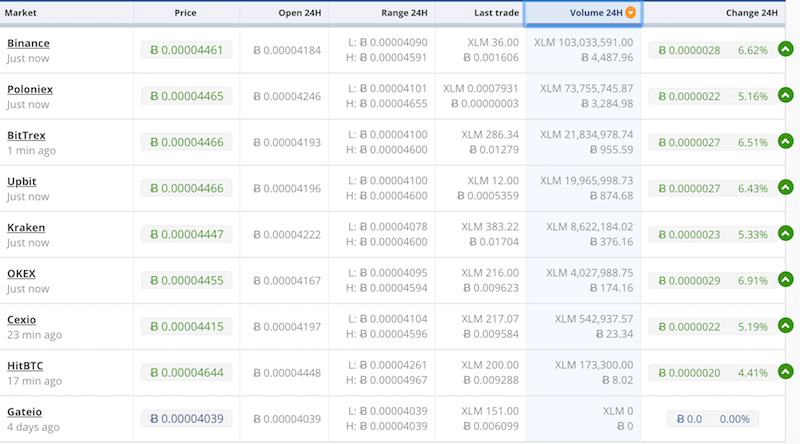Viewport: 800px width, 444px height.
Task: Click OKEX price Ƀ 0.00004455
Action: 187,280
